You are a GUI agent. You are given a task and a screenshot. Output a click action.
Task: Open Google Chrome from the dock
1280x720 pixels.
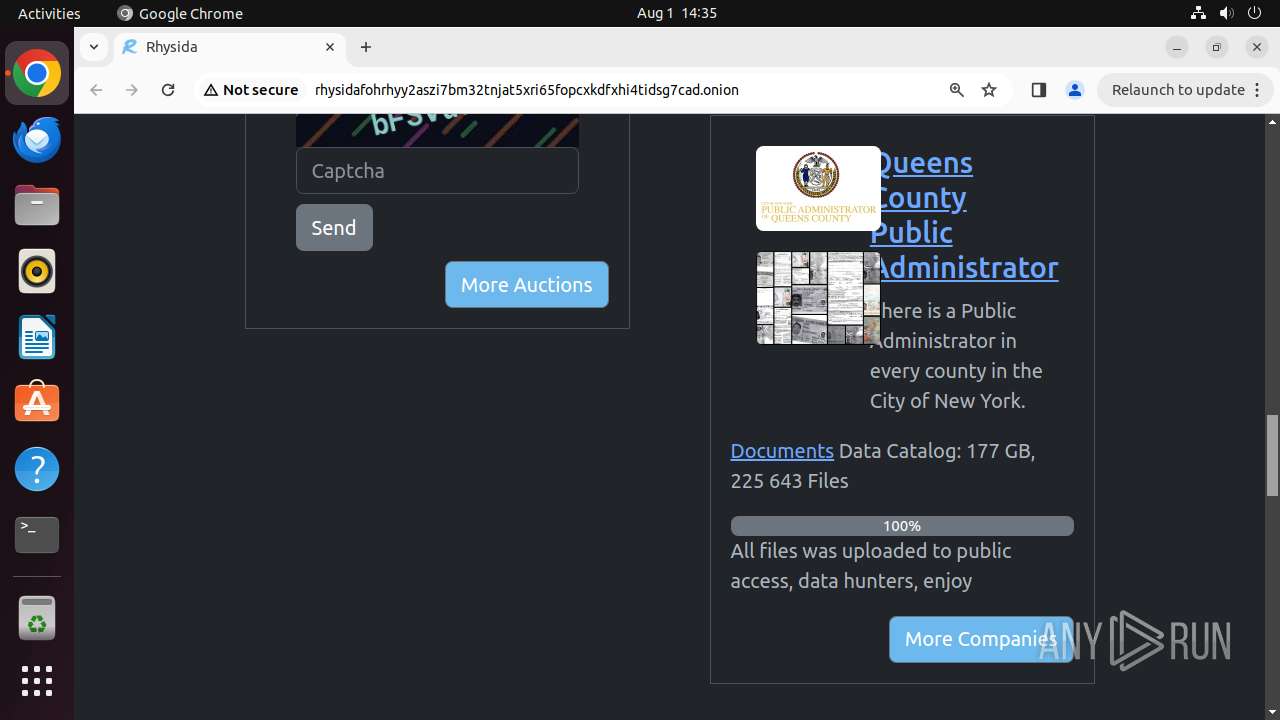[x=37, y=74]
